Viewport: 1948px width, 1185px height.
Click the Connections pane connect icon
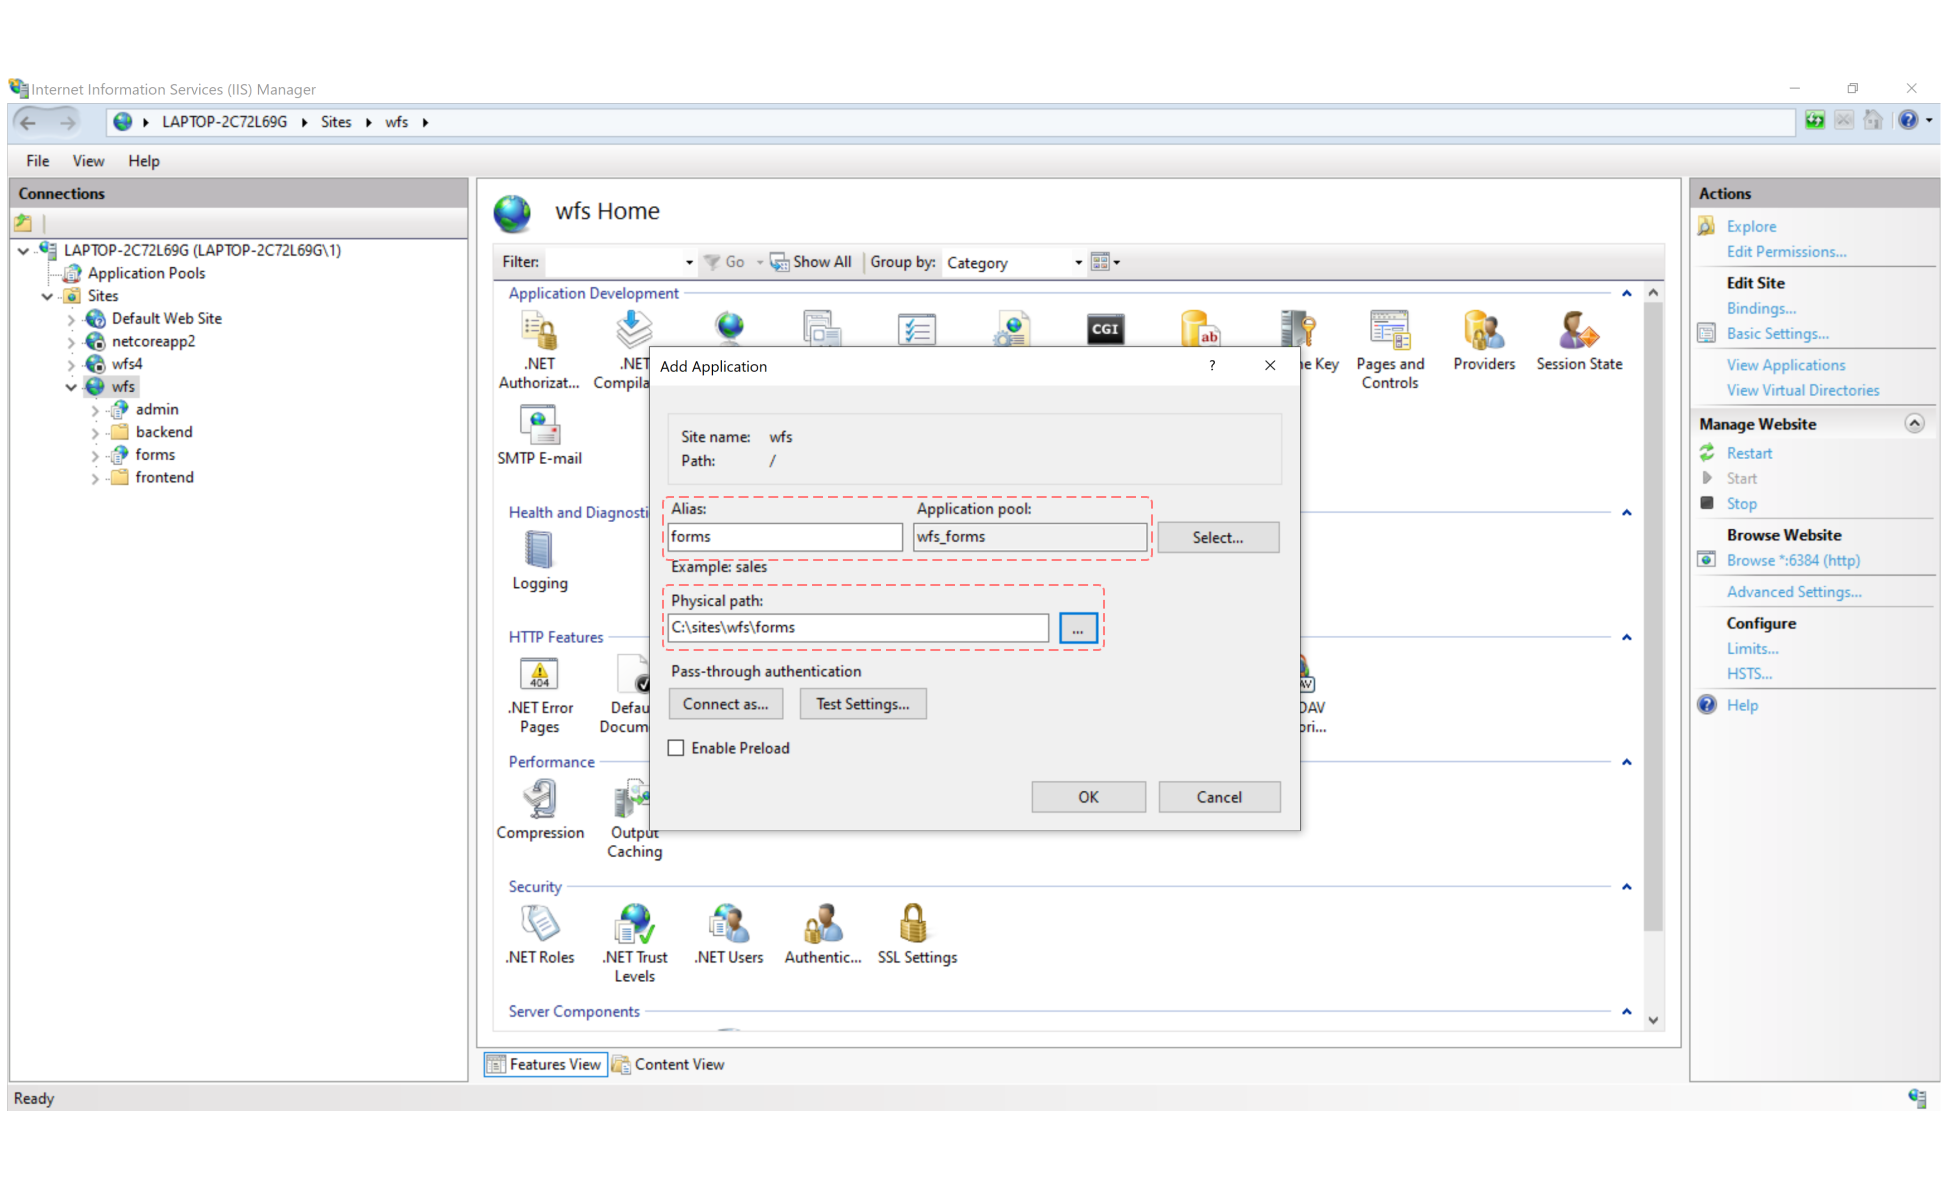point(23,223)
